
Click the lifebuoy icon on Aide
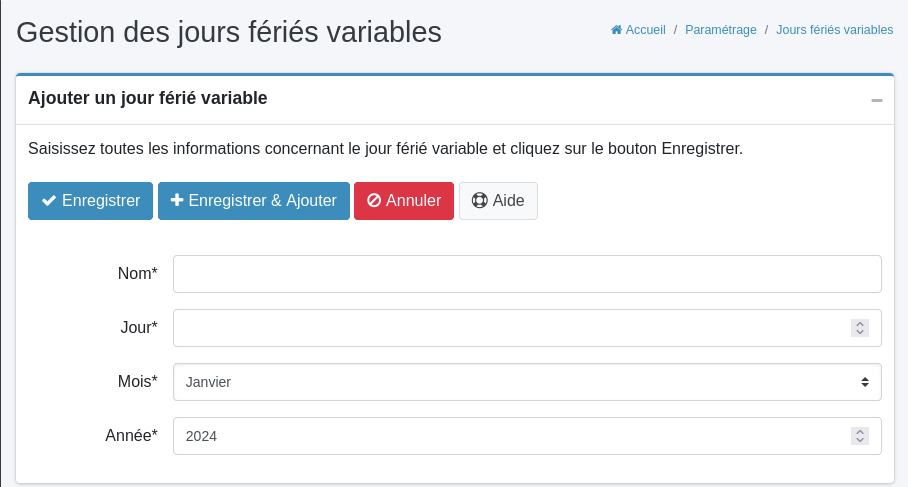coord(480,200)
